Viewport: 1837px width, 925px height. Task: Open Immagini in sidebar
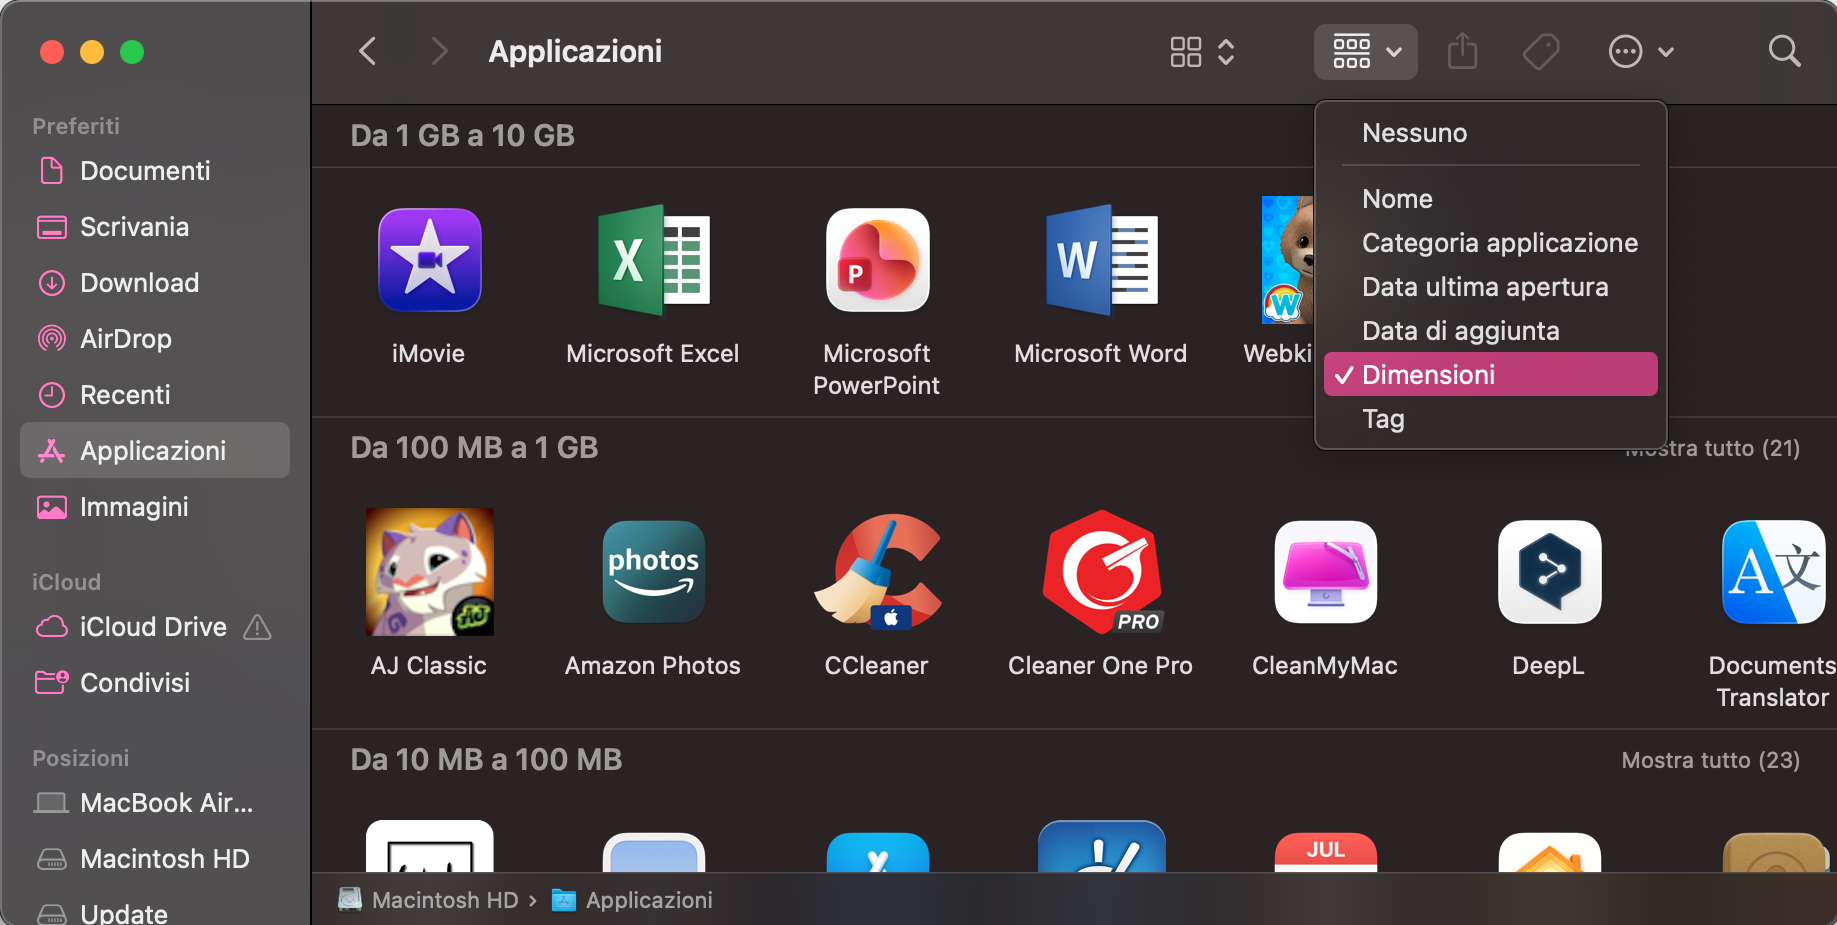click(155, 507)
